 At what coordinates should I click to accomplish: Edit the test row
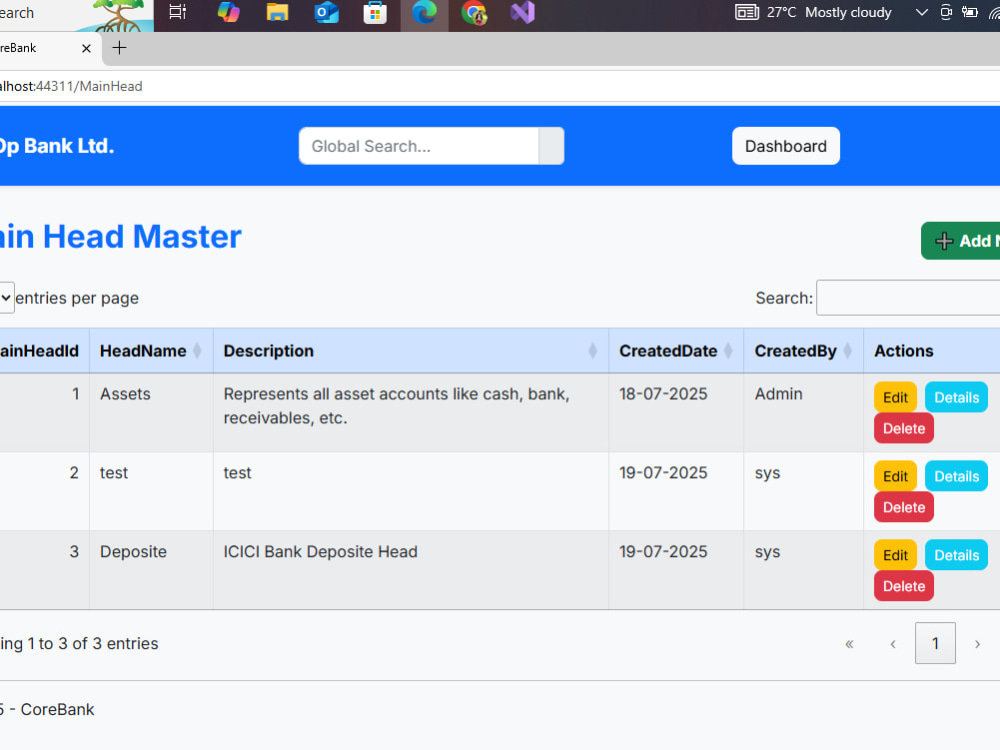(895, 476)
